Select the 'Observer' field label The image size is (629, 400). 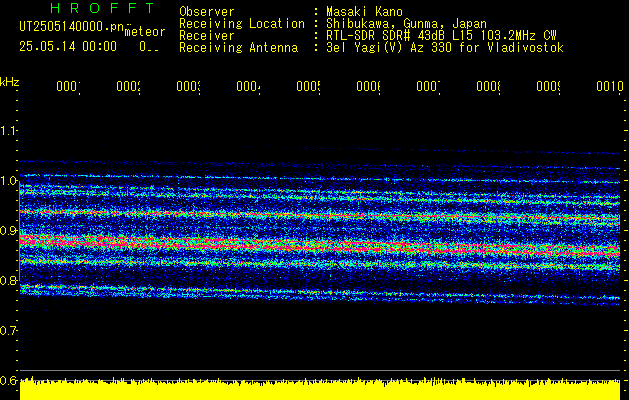point(207,11)
